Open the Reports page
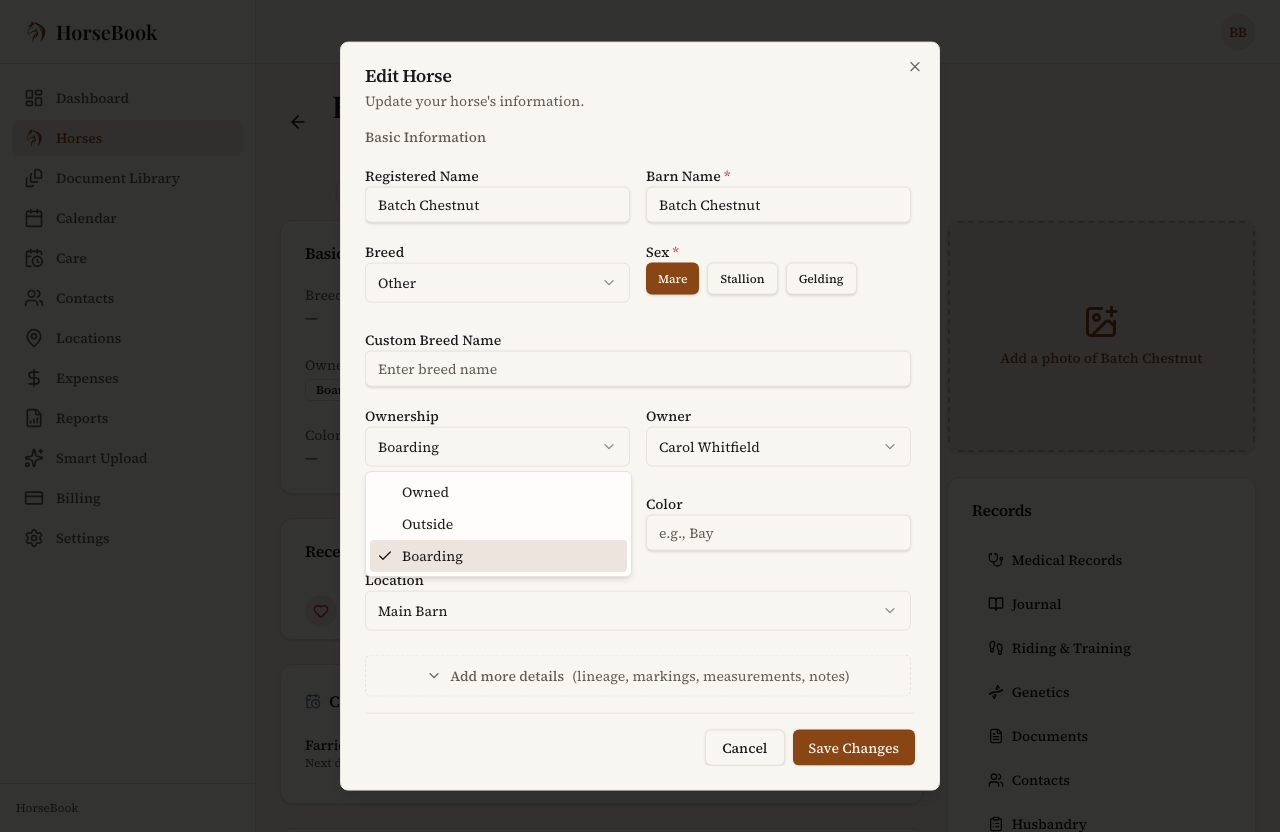1280x832 pixels. (x=127, y=418)
